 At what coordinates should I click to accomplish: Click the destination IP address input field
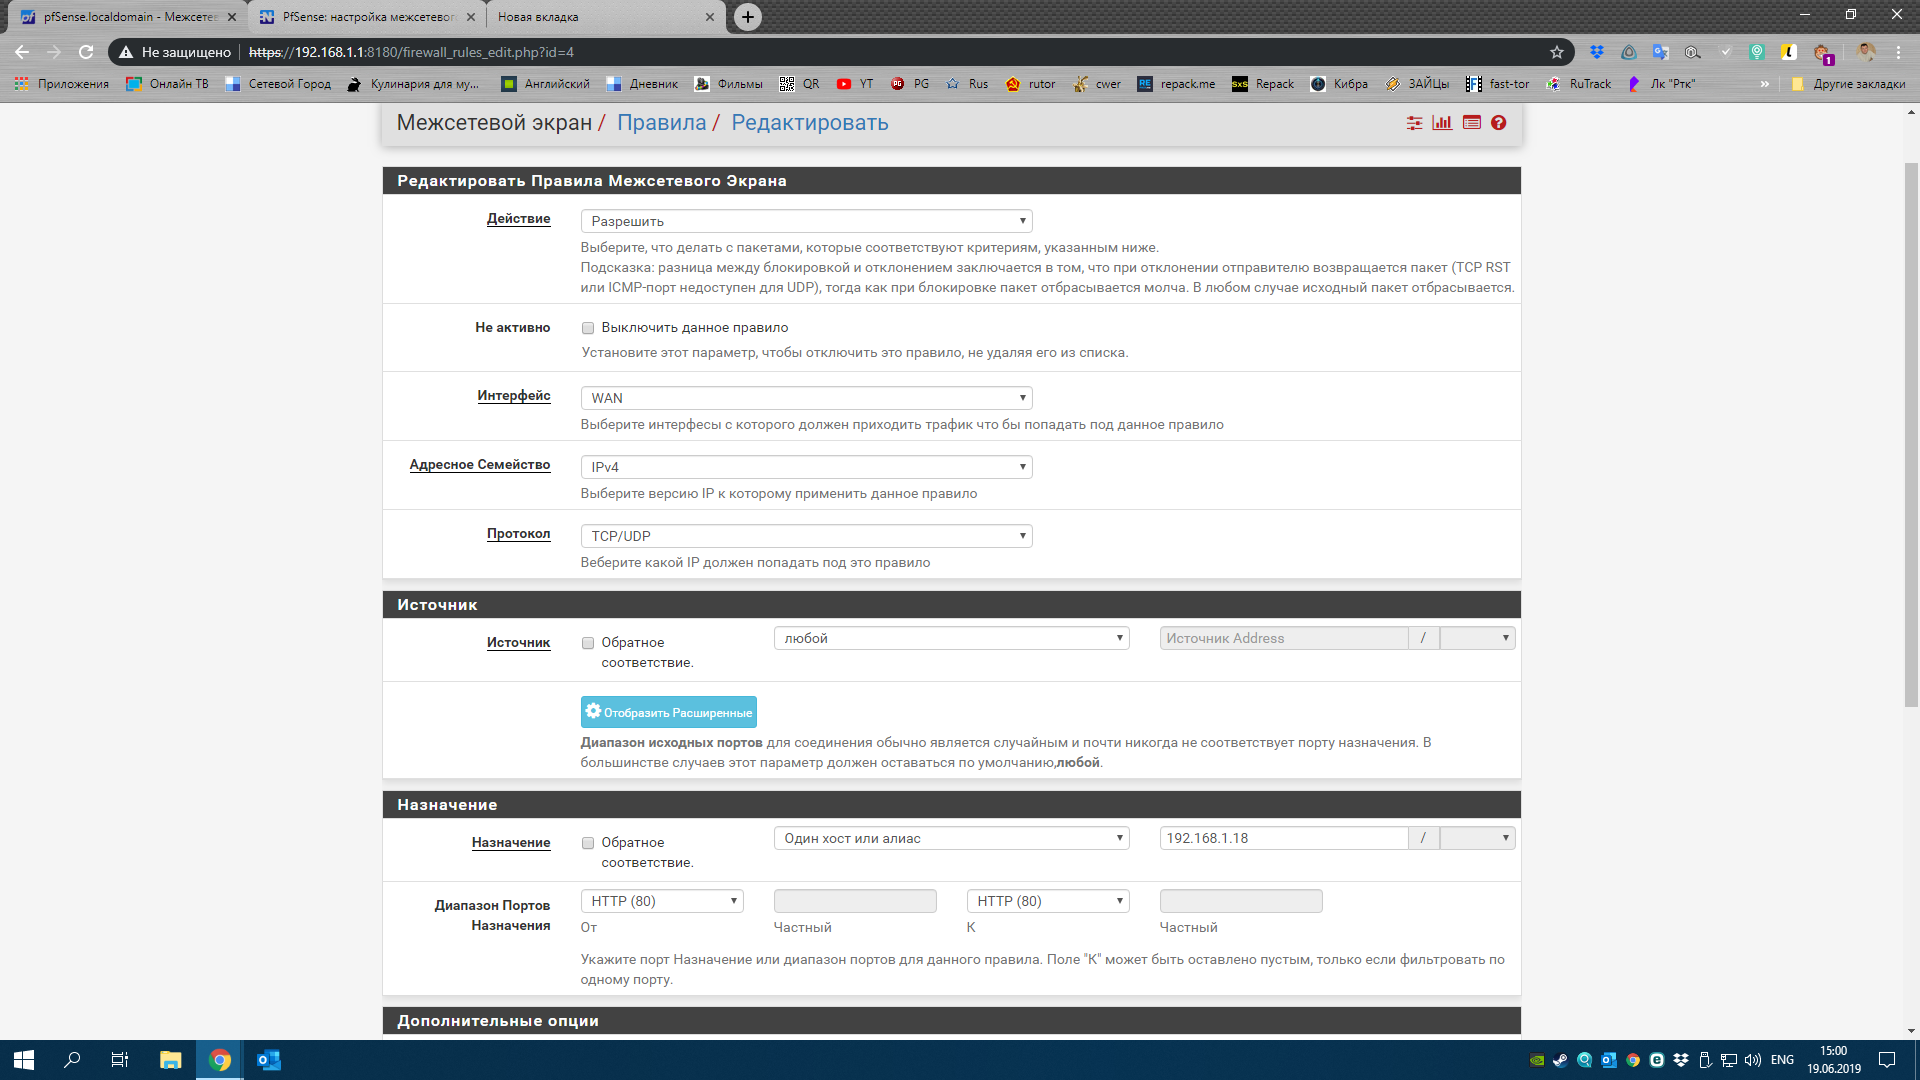pos(1278,837)
